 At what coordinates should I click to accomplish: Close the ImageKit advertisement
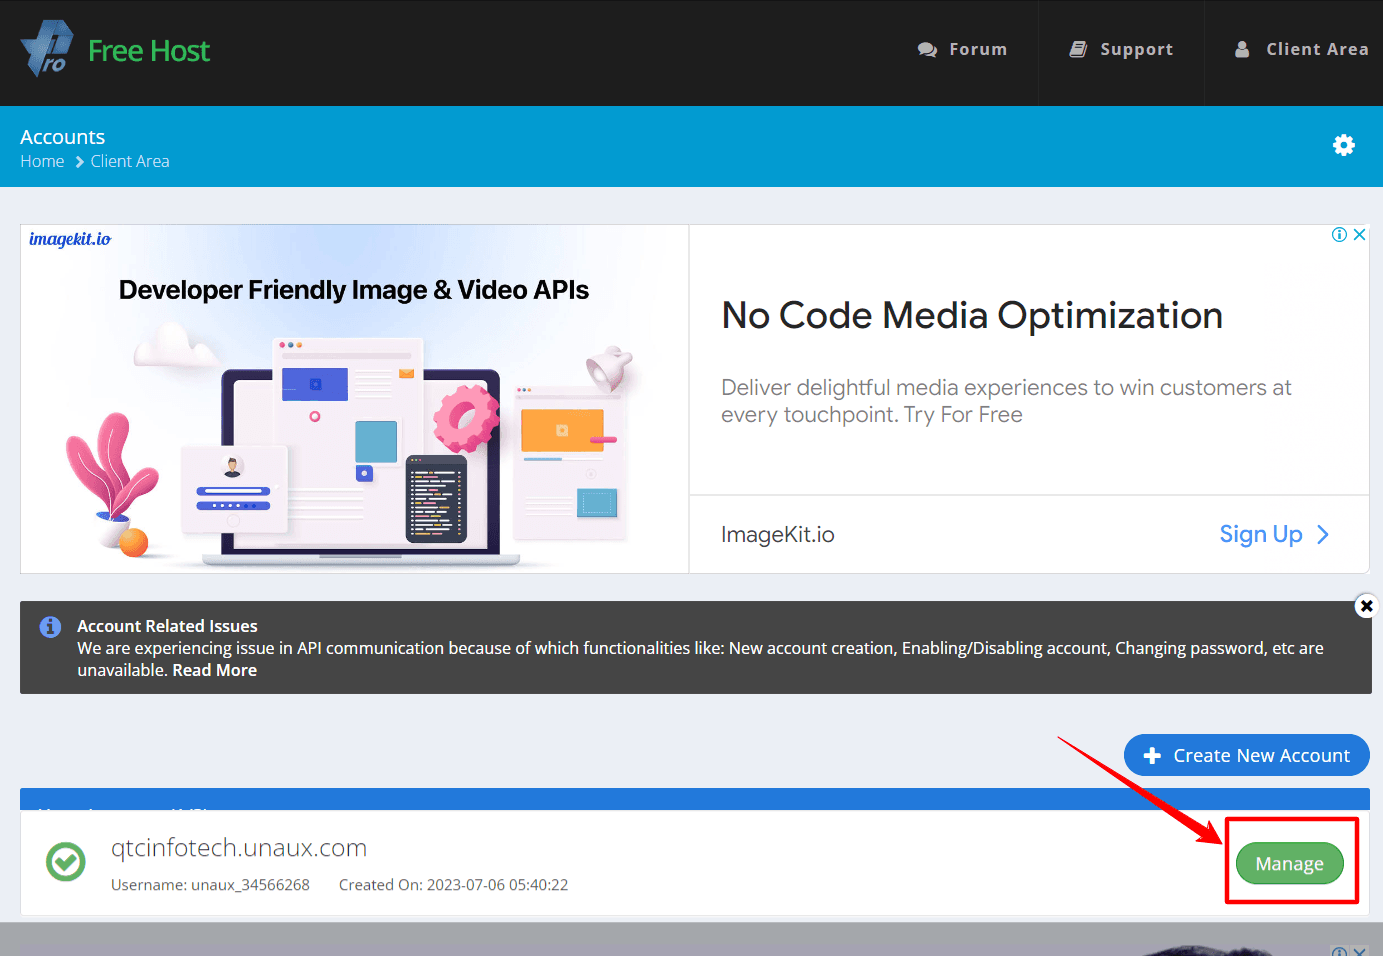click(1359, 235)
